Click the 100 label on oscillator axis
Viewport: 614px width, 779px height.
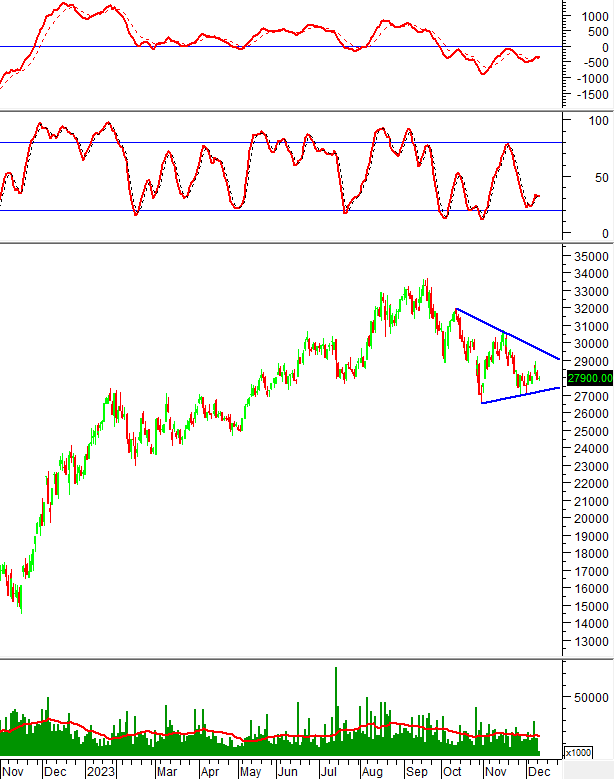pos(599,121)
